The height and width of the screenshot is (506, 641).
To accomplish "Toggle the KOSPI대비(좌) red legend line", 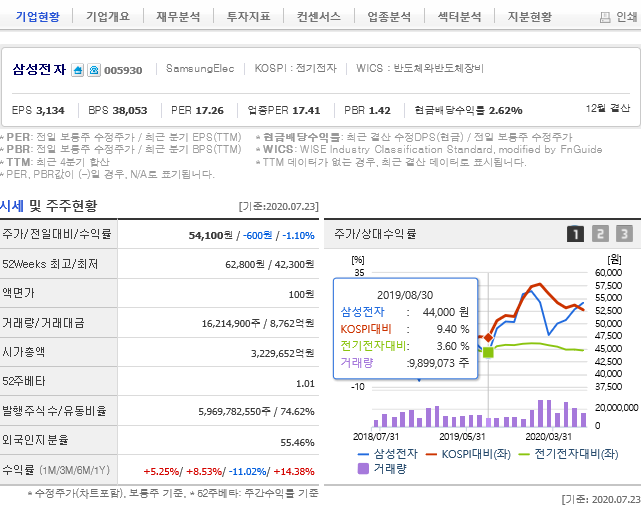I will pyautogui.click(x=431, y=454).
